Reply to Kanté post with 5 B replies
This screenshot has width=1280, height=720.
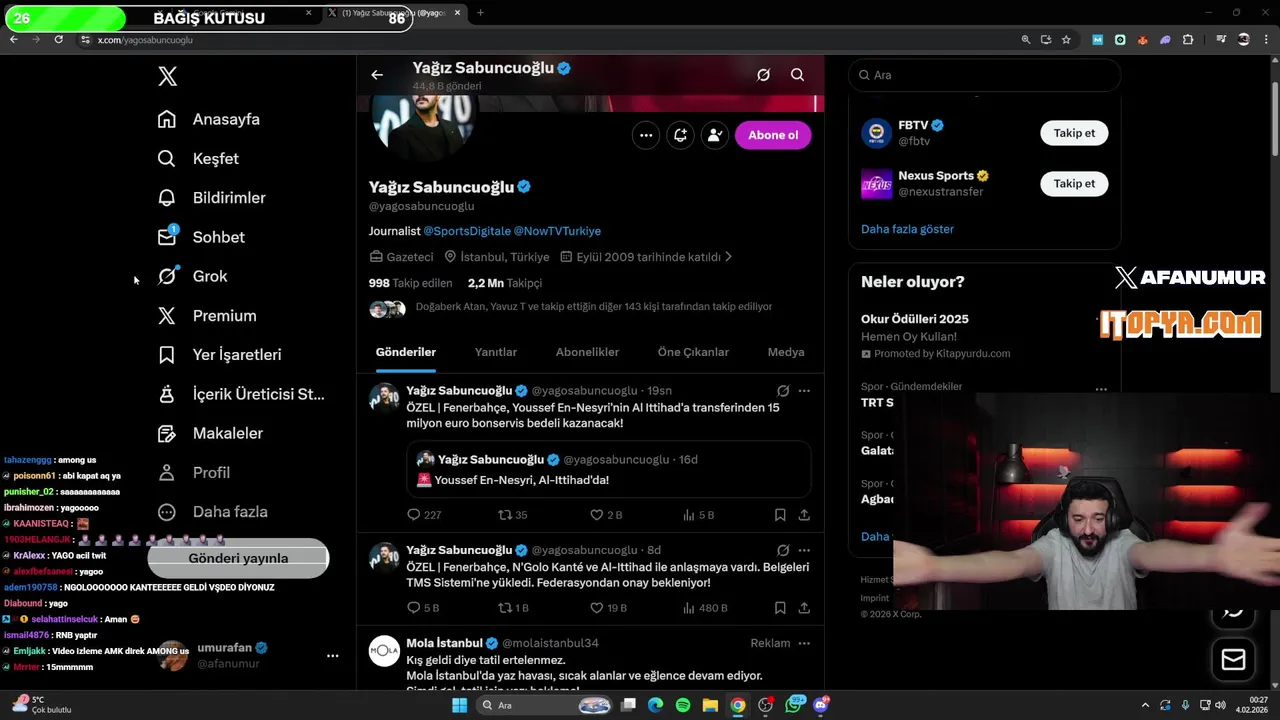pos(423,608)
